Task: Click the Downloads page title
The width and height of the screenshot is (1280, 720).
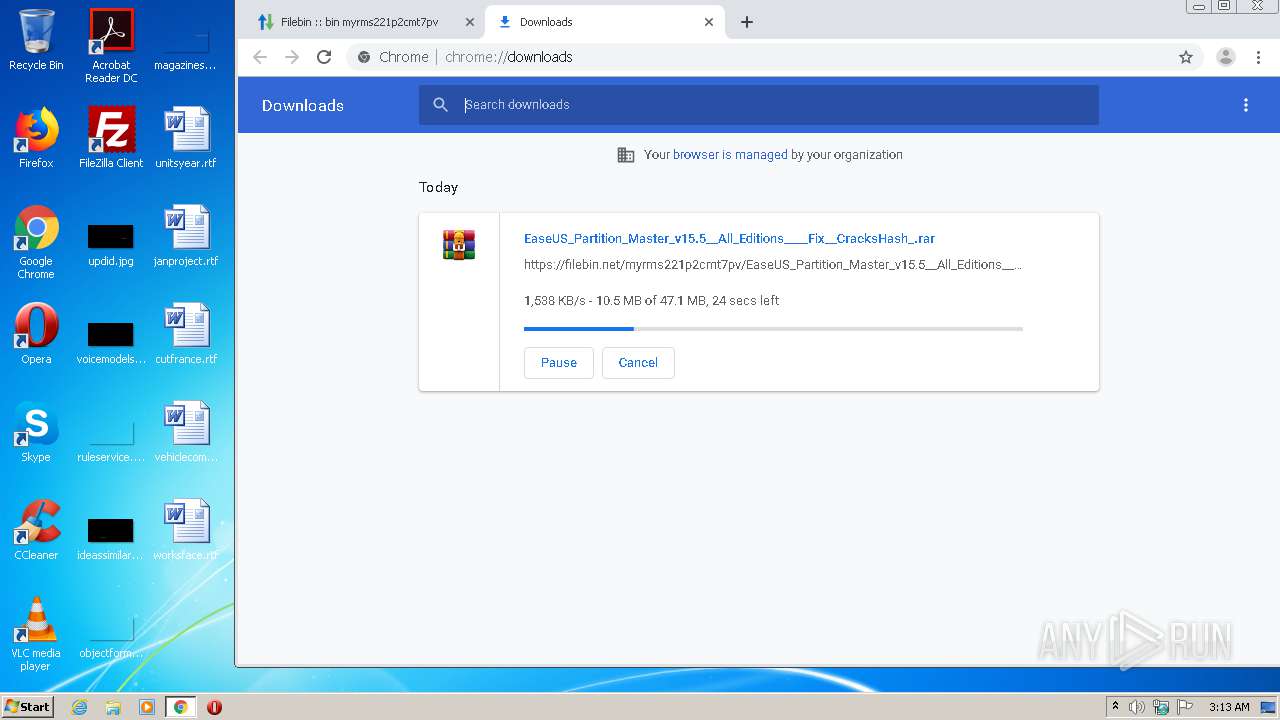Action: 303,105
